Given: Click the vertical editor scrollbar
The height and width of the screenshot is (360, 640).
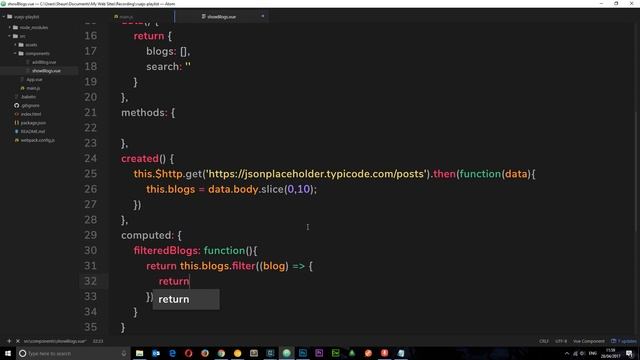Looking at the screenshot, I should pos(637,171).
